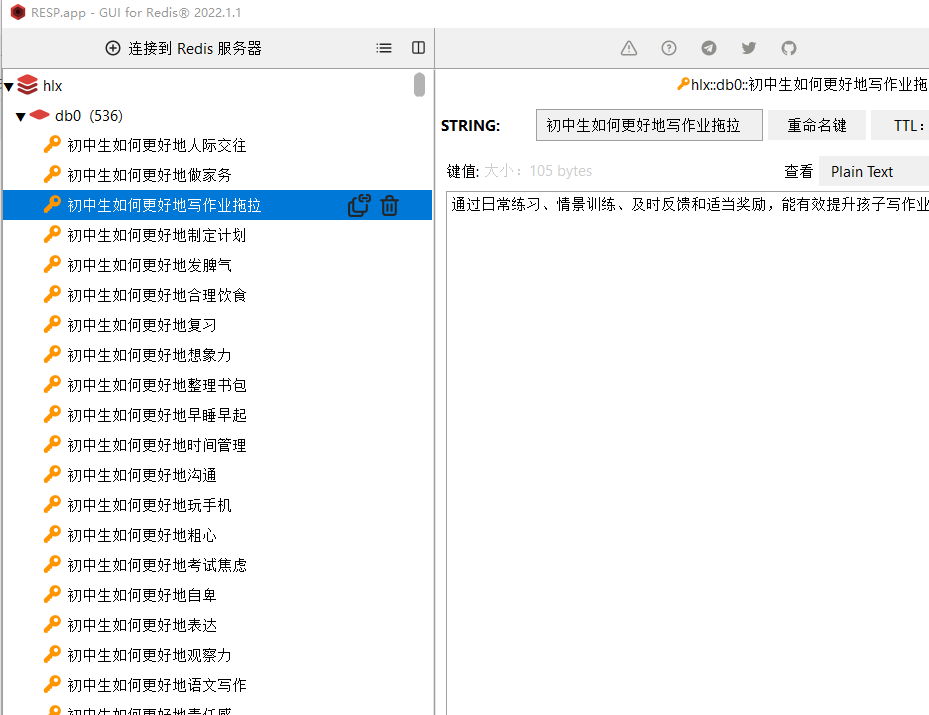Click the 查看 view label
The height and width of the screenshot is (715, 929).
pyautogui.click(x=798, y=171)
